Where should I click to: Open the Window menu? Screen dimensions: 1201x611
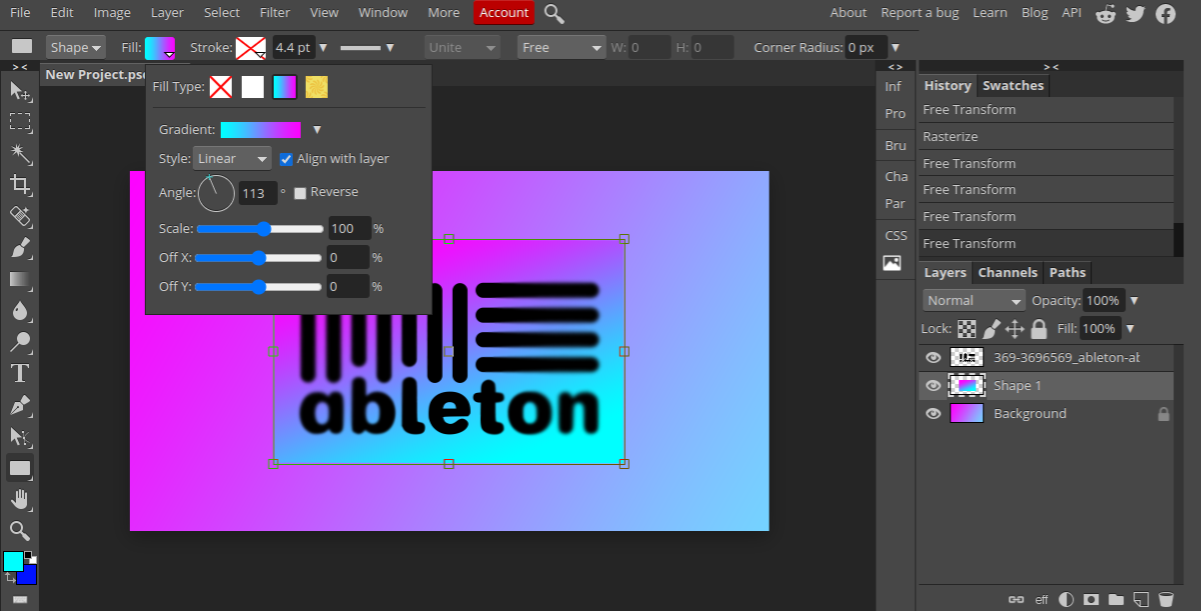[x=383, y=13]
